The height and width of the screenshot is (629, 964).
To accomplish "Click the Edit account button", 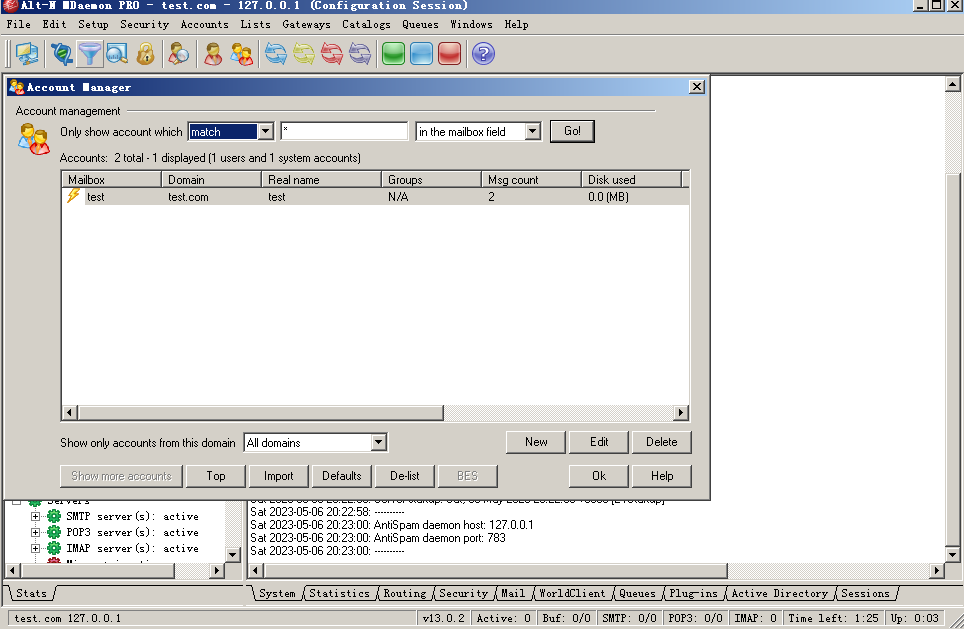I will point(599,442).
